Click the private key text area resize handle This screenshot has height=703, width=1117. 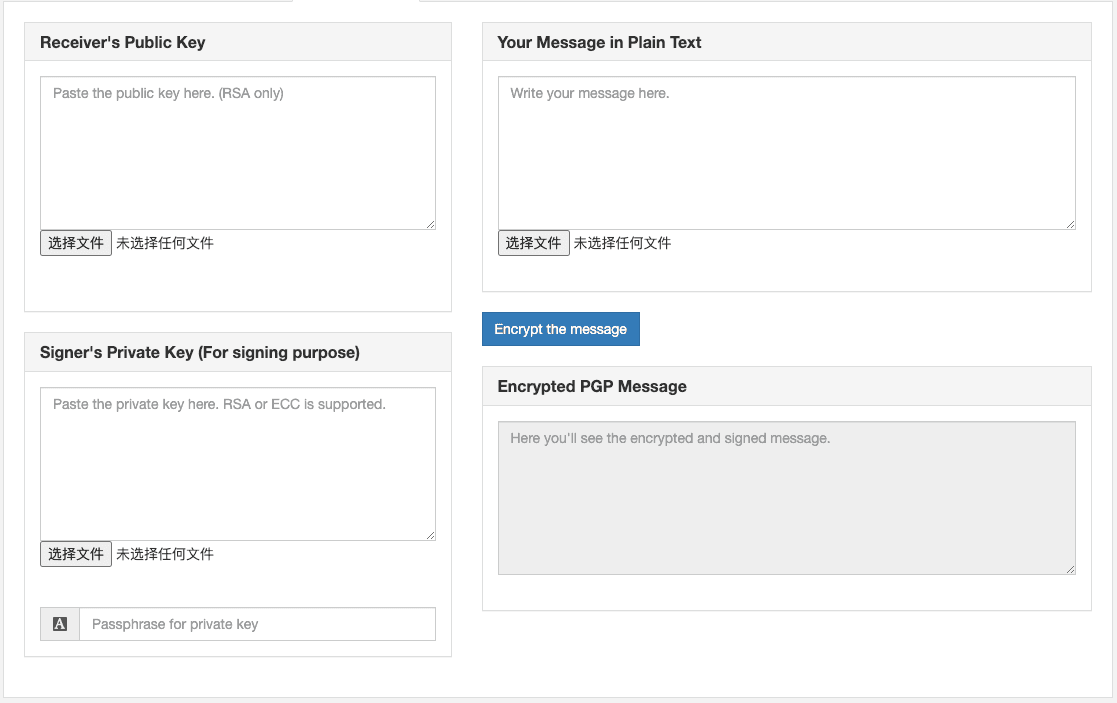pos(430,535)
